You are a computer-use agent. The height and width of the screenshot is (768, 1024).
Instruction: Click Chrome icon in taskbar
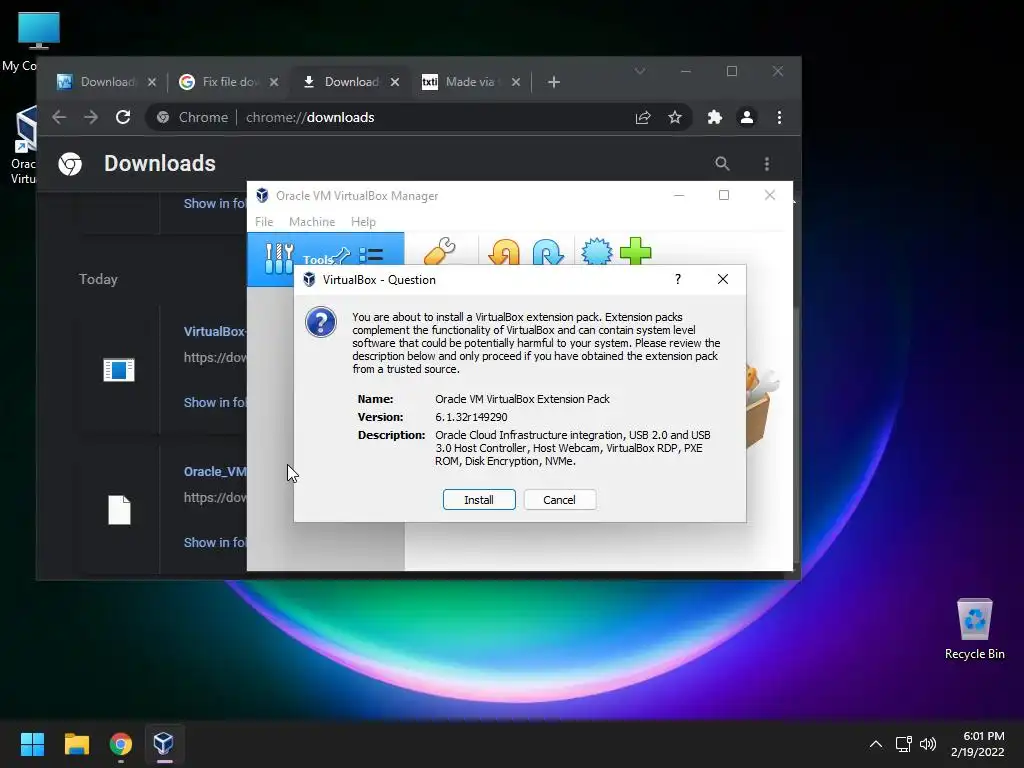pyautogui.click(x=120, y=744)
